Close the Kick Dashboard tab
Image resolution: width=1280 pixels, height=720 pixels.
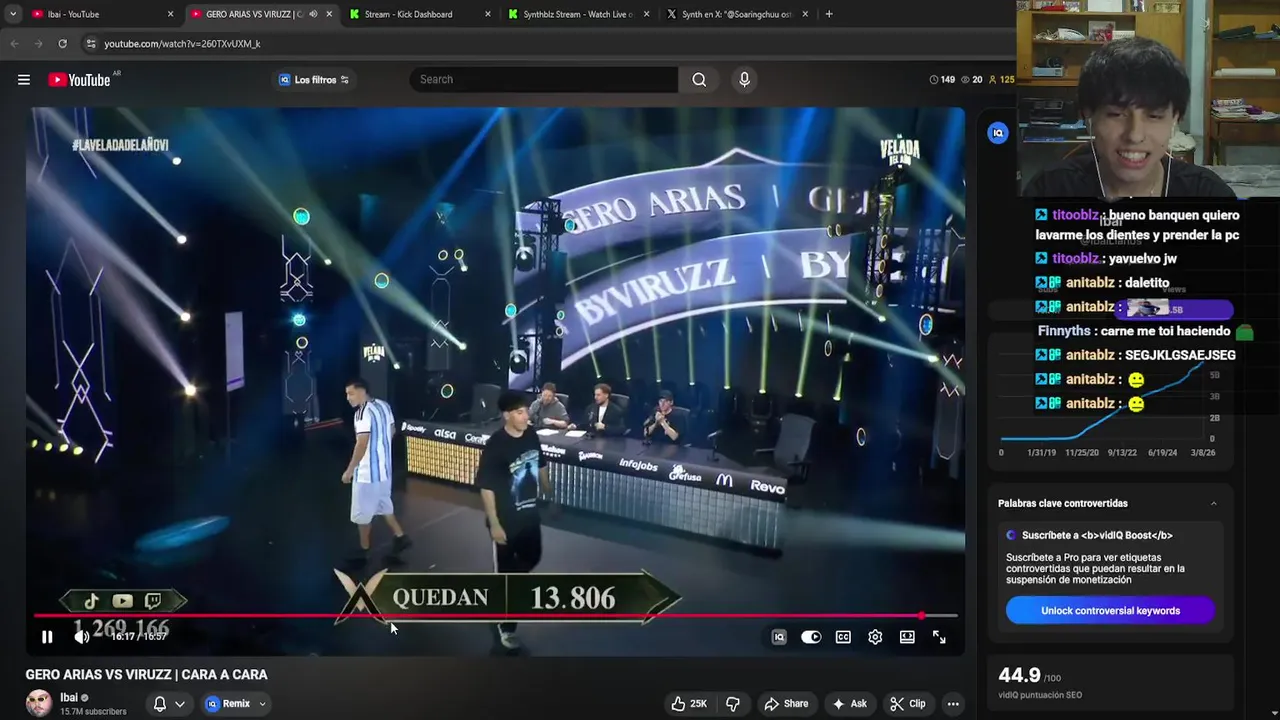[x=488, y=14]
